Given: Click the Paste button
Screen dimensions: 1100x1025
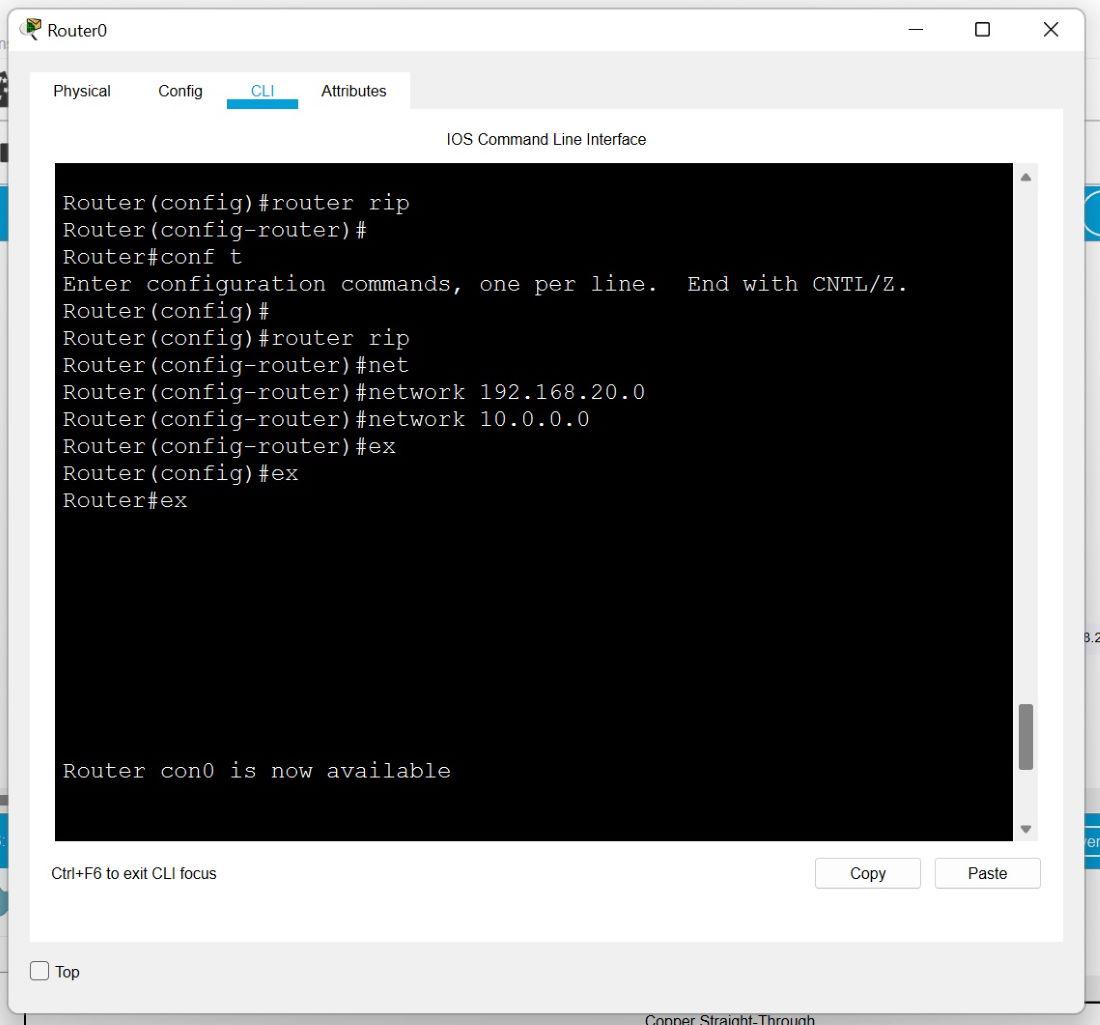Looking at the screenshot, I should (x=987, y=873).
